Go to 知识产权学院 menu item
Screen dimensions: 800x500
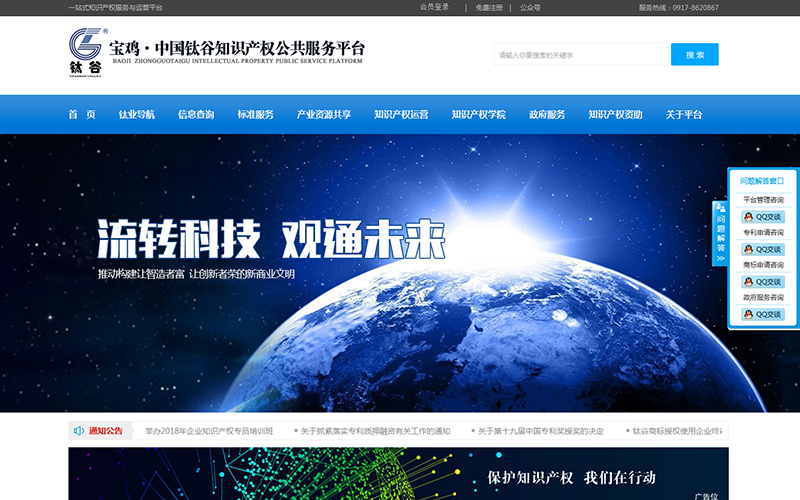pos(479,115)
